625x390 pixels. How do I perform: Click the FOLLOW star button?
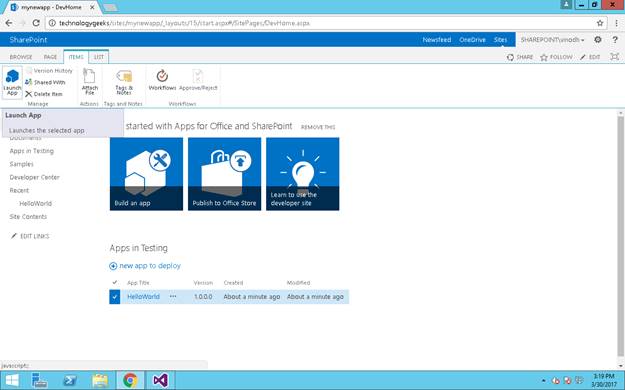(x=556, y=57)
